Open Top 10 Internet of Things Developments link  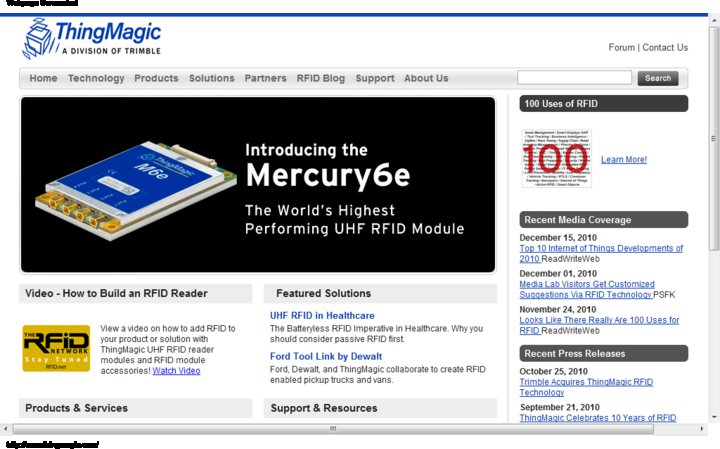pyautogui.click(x=601, y=253)
